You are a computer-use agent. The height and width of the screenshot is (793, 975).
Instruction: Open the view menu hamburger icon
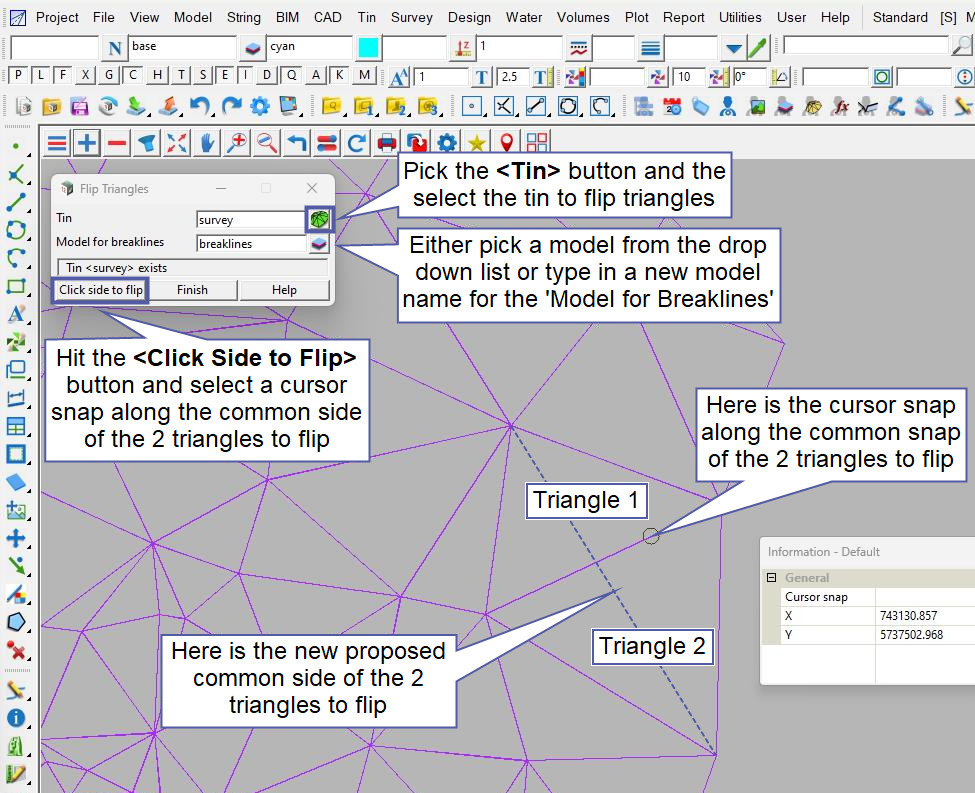tap(57, 144)
